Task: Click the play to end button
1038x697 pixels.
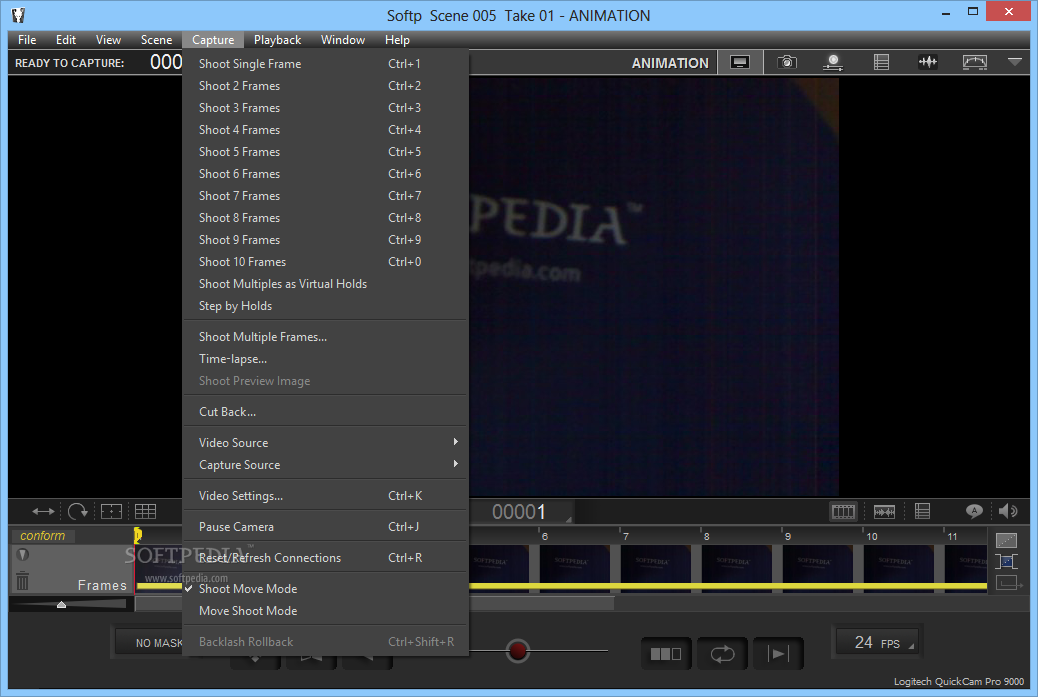Action: coord(778,654)
